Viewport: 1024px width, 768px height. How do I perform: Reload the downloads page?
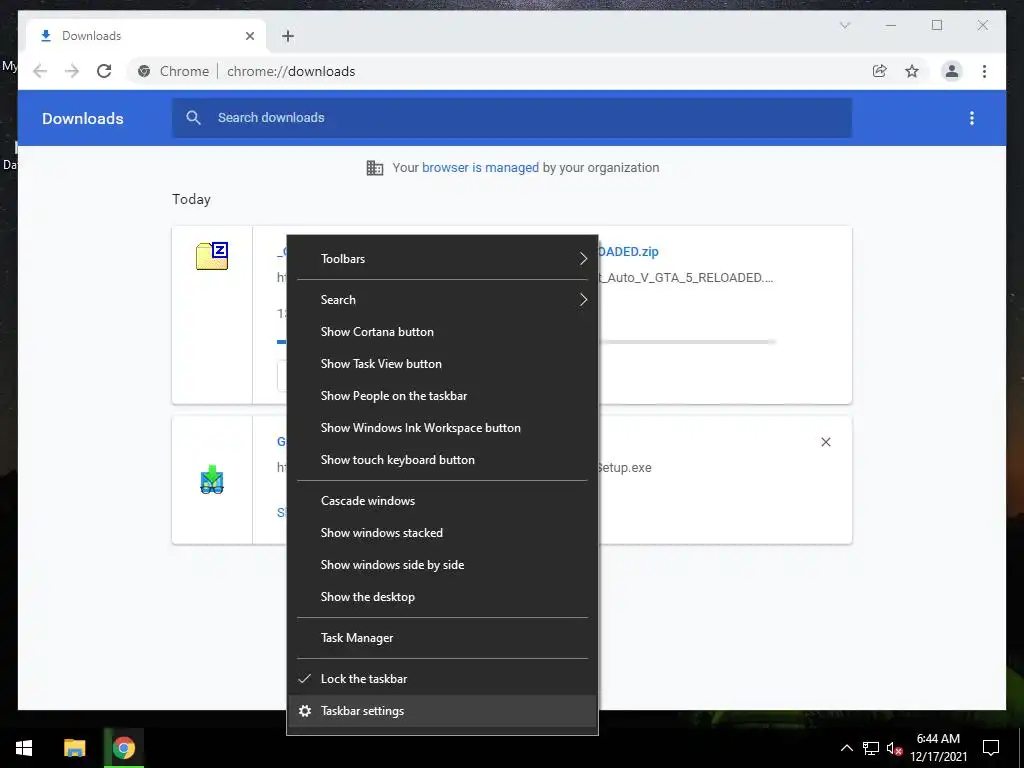[104, 71]
